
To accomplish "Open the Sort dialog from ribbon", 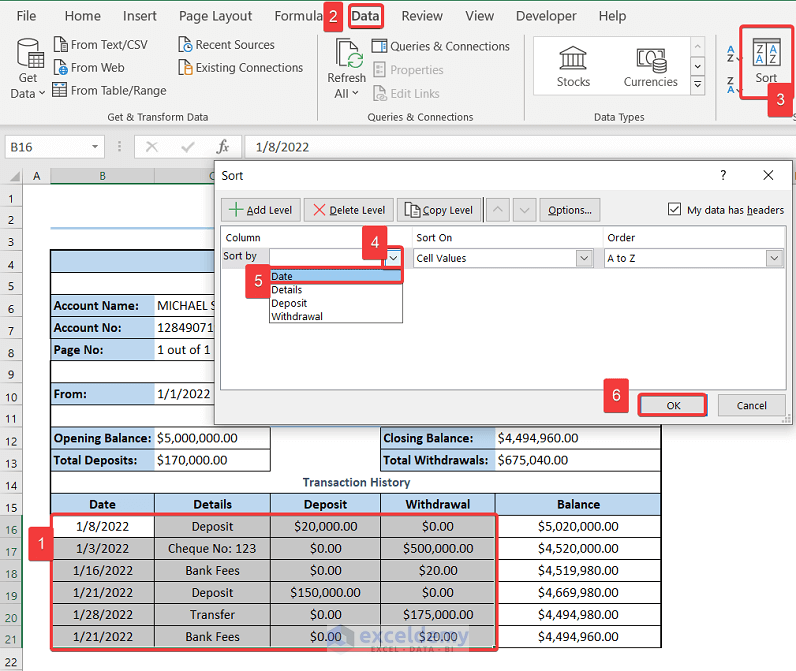I will pos(766,61).
